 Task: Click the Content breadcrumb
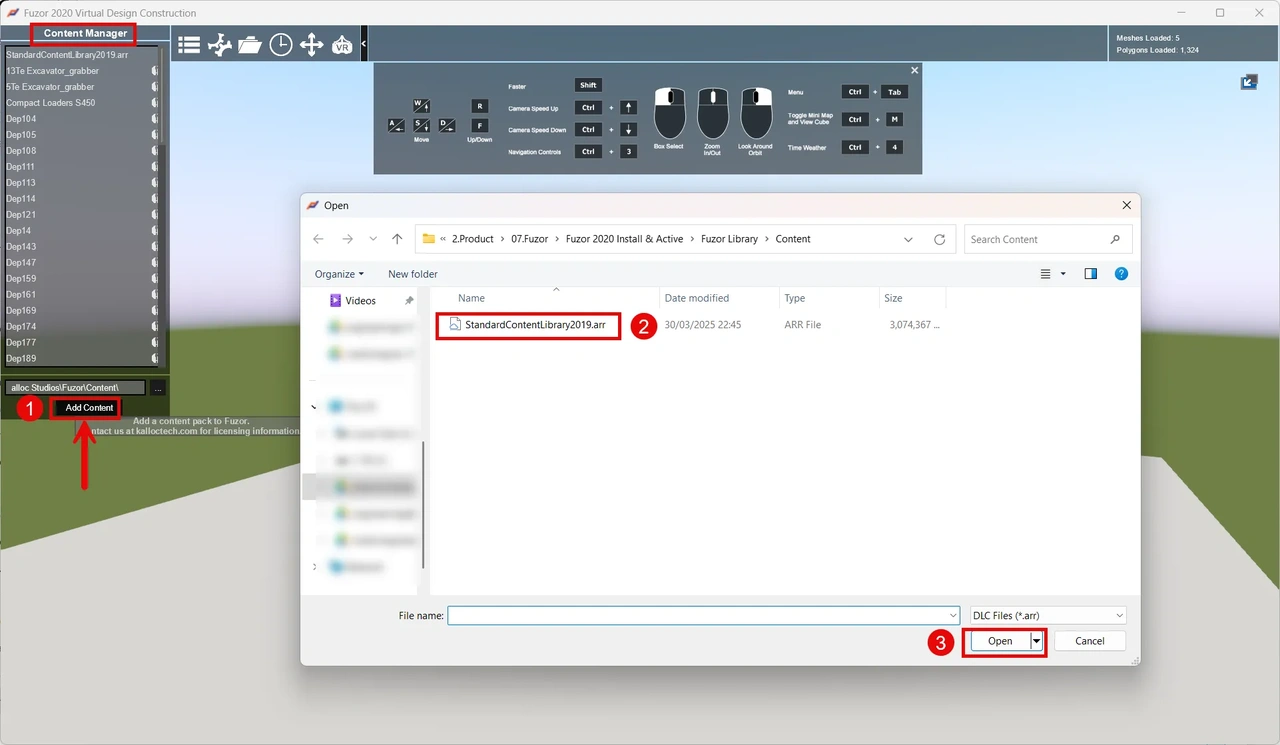[793, 239]
